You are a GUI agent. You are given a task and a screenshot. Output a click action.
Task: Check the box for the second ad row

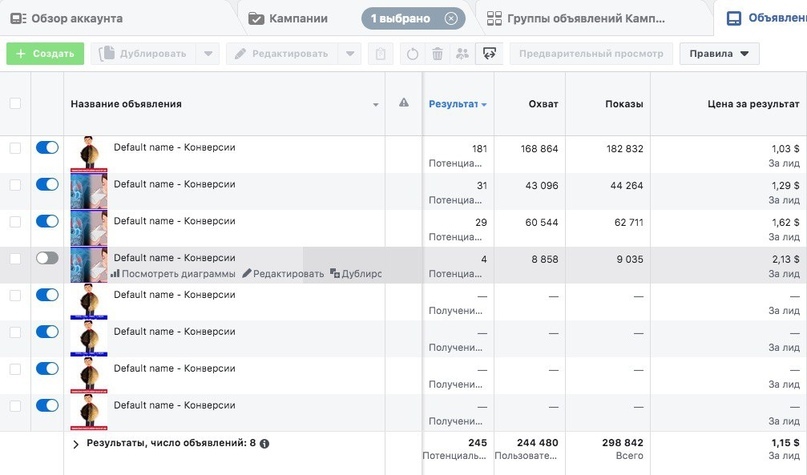pyautogui.click(x=15, y=185)
